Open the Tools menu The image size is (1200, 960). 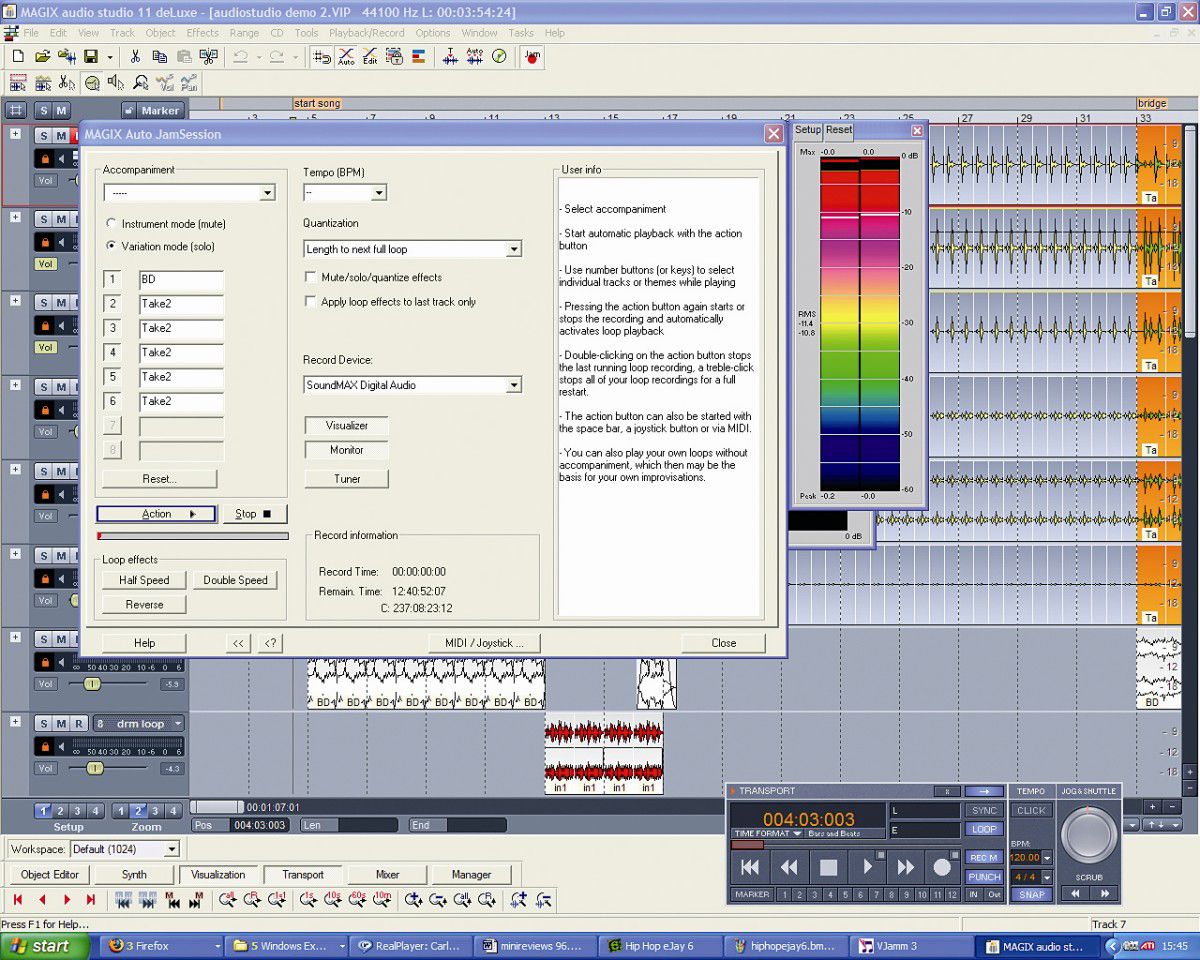(306, 33)
